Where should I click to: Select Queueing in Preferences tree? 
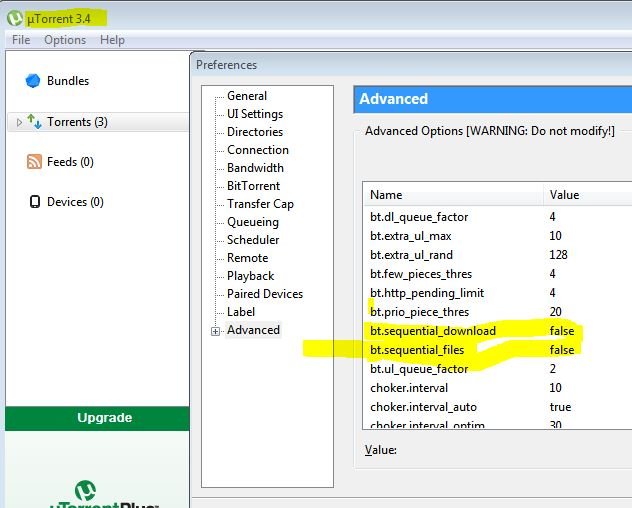(x=253, y=222)
